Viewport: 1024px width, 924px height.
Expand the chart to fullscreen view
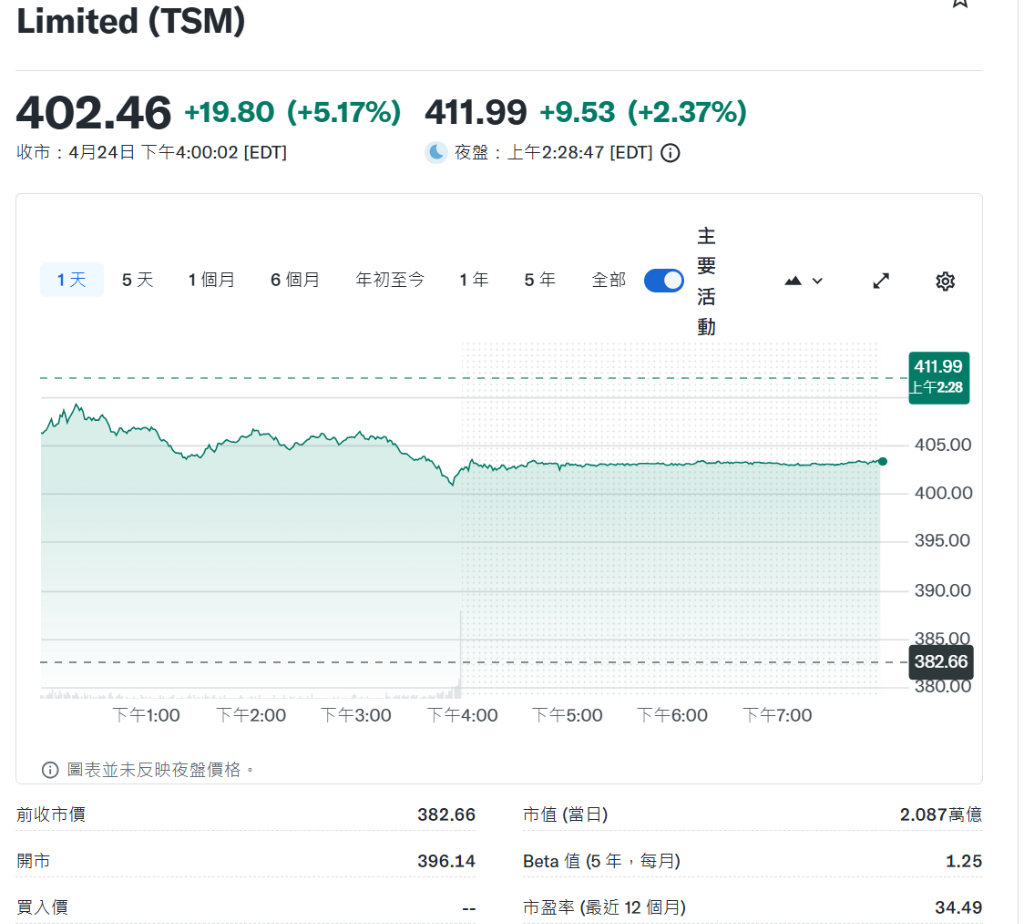[x=880, y=281]
